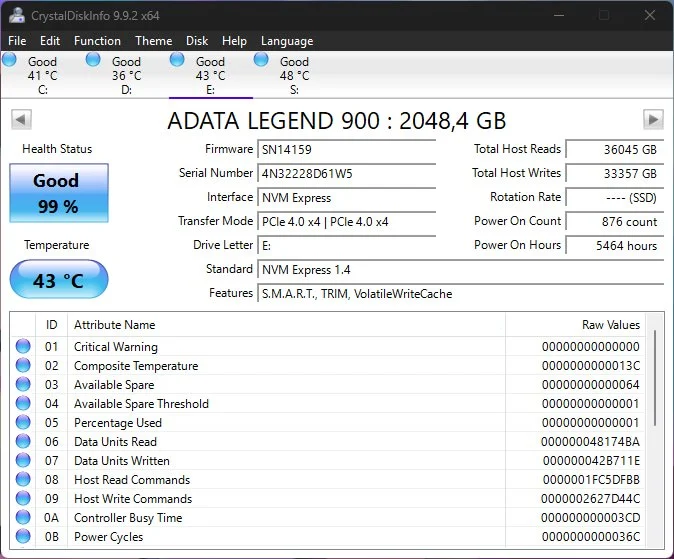This screenshot has width=674, height=559.
Task: Select the C: drive status orb
Action: 9,59
